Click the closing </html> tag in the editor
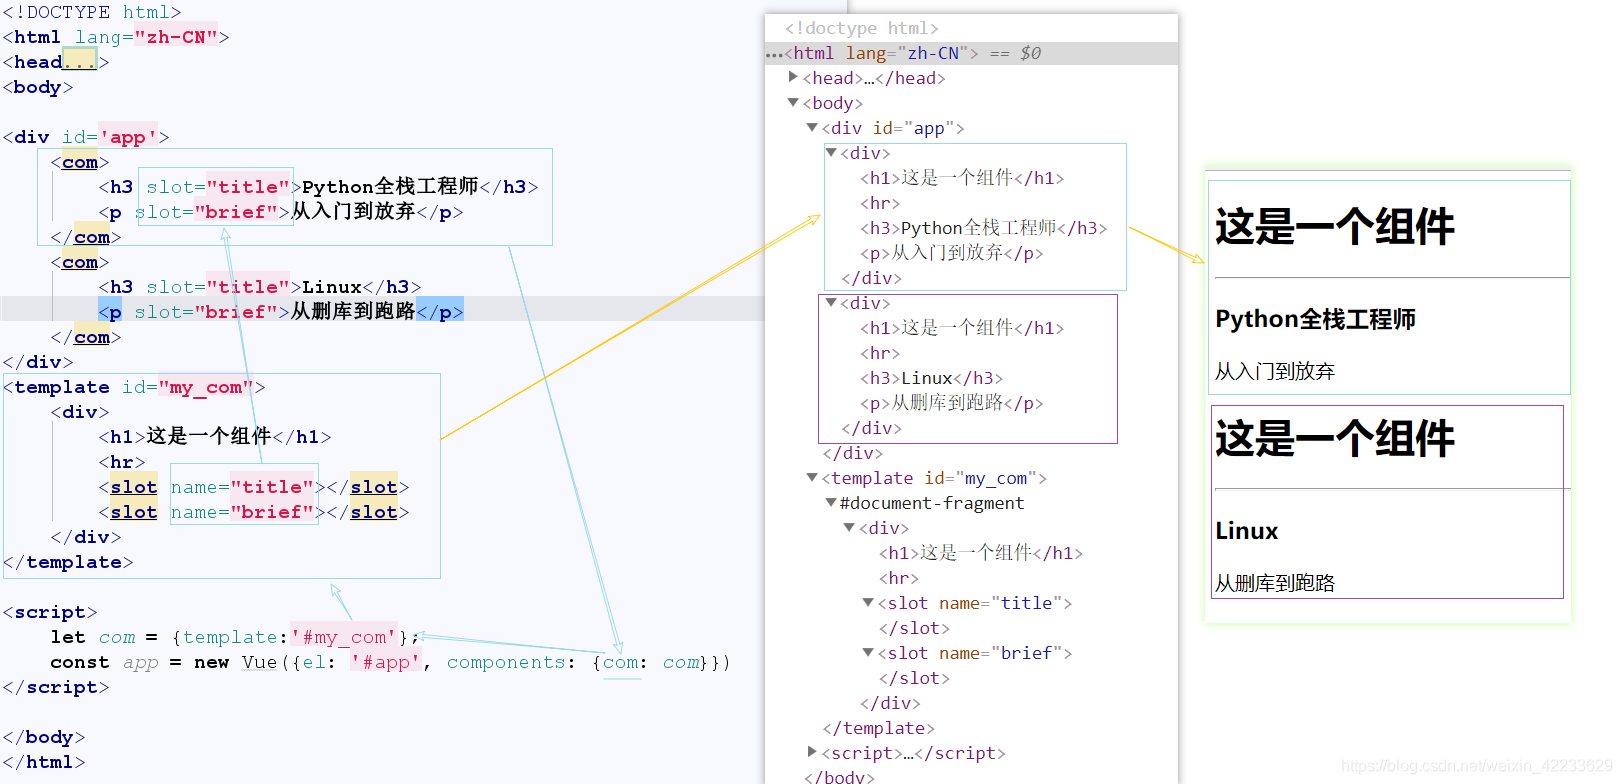Viewport: 1622px width, 784px height. (44, 762)
